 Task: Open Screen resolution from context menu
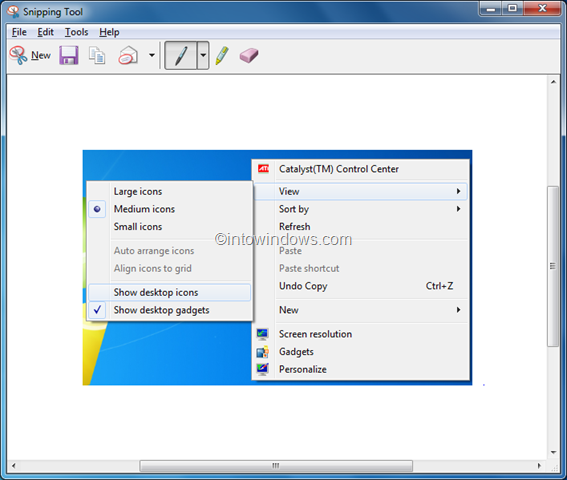(361, 334)
